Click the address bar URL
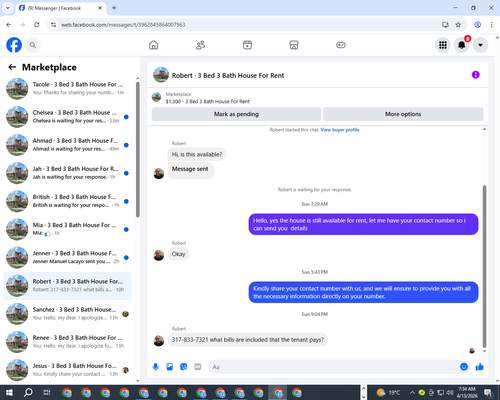Viewport: 500px width, 400px height. [123, 25]
